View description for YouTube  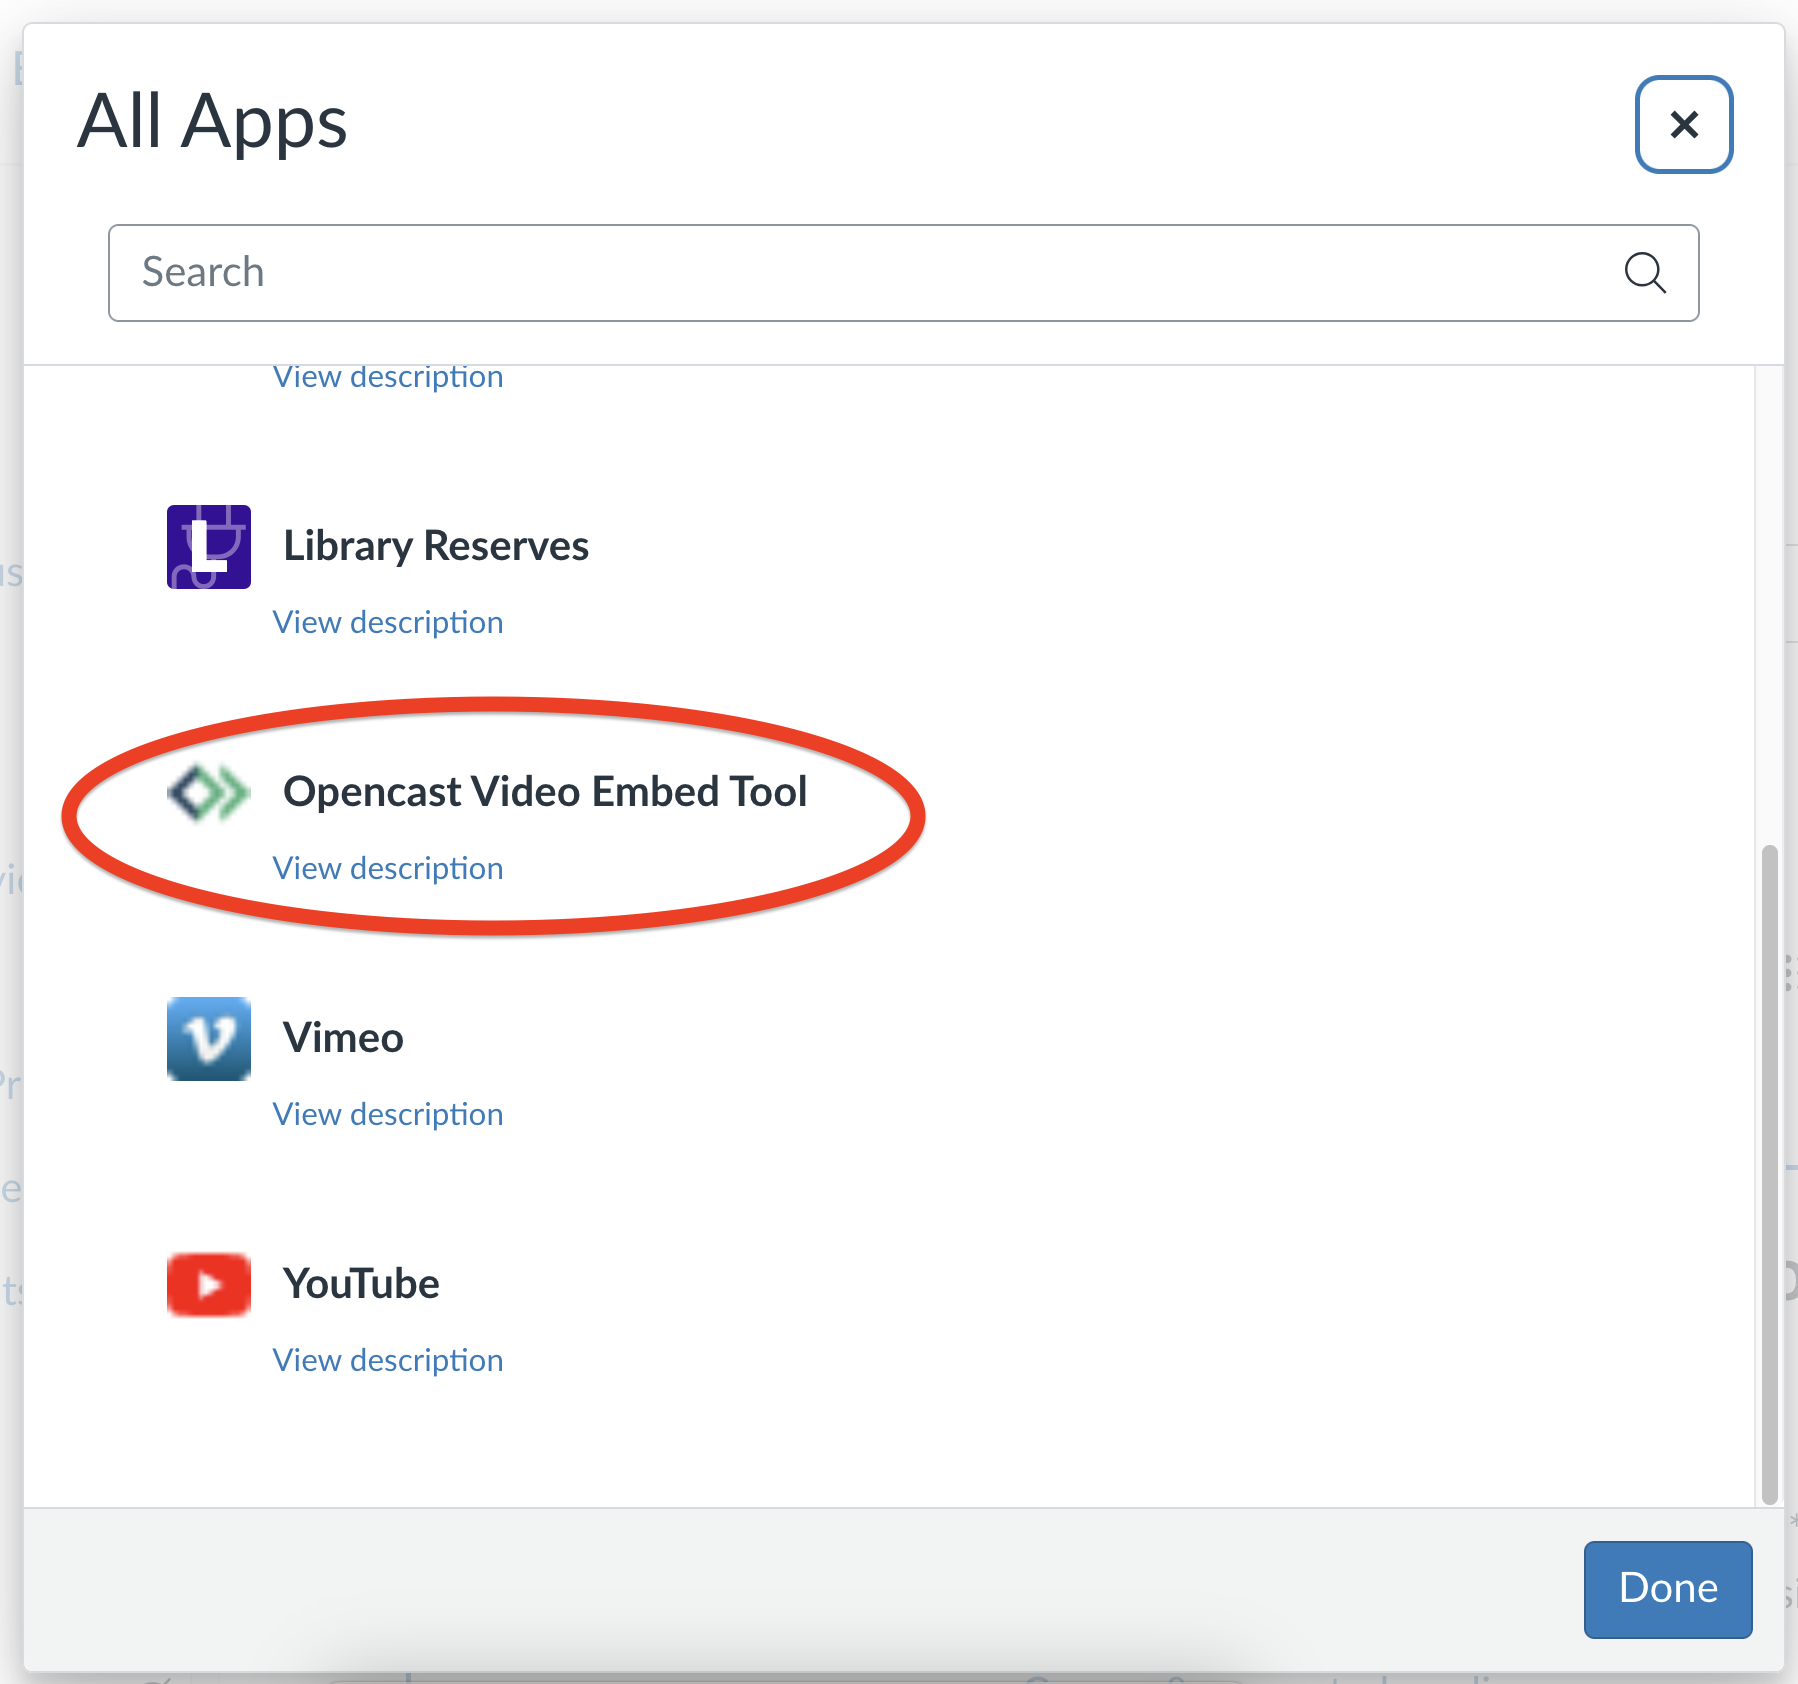[388, 1360]
